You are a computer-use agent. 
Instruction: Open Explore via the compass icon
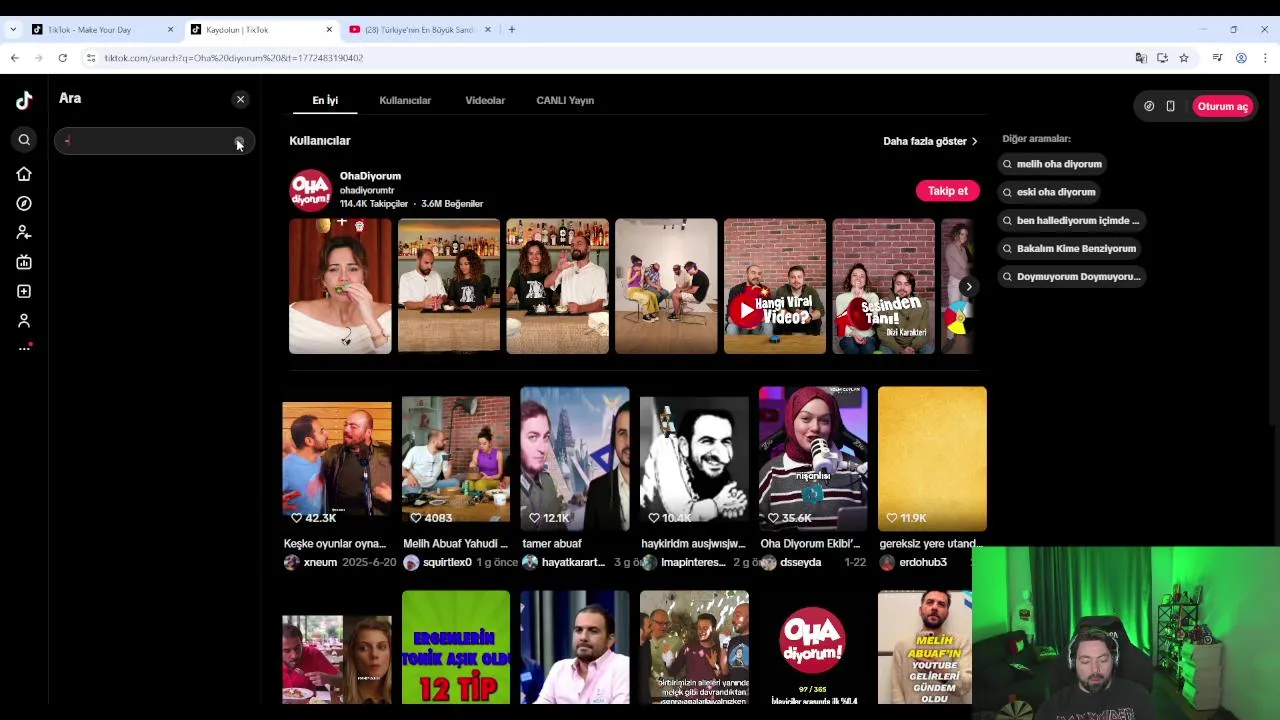point(24,203)
